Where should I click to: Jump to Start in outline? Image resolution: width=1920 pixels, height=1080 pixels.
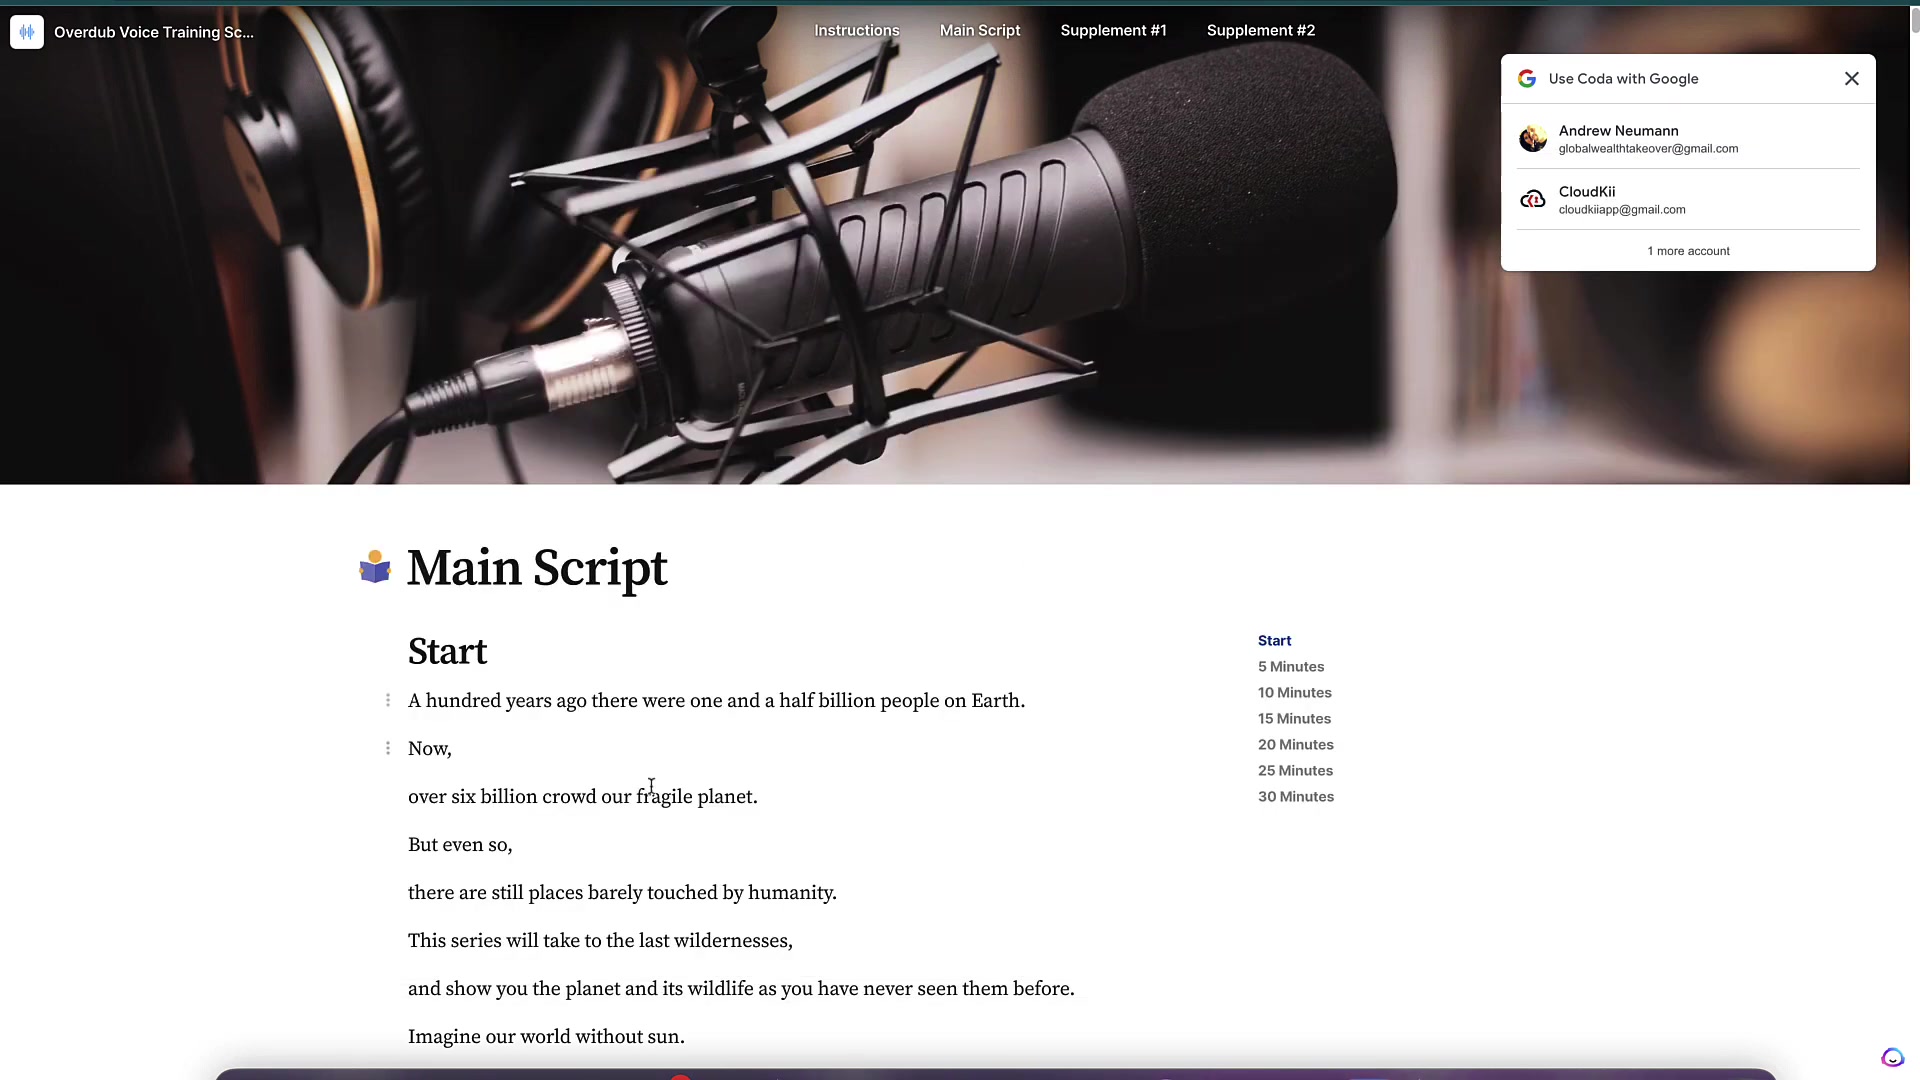coord(1274,641)
